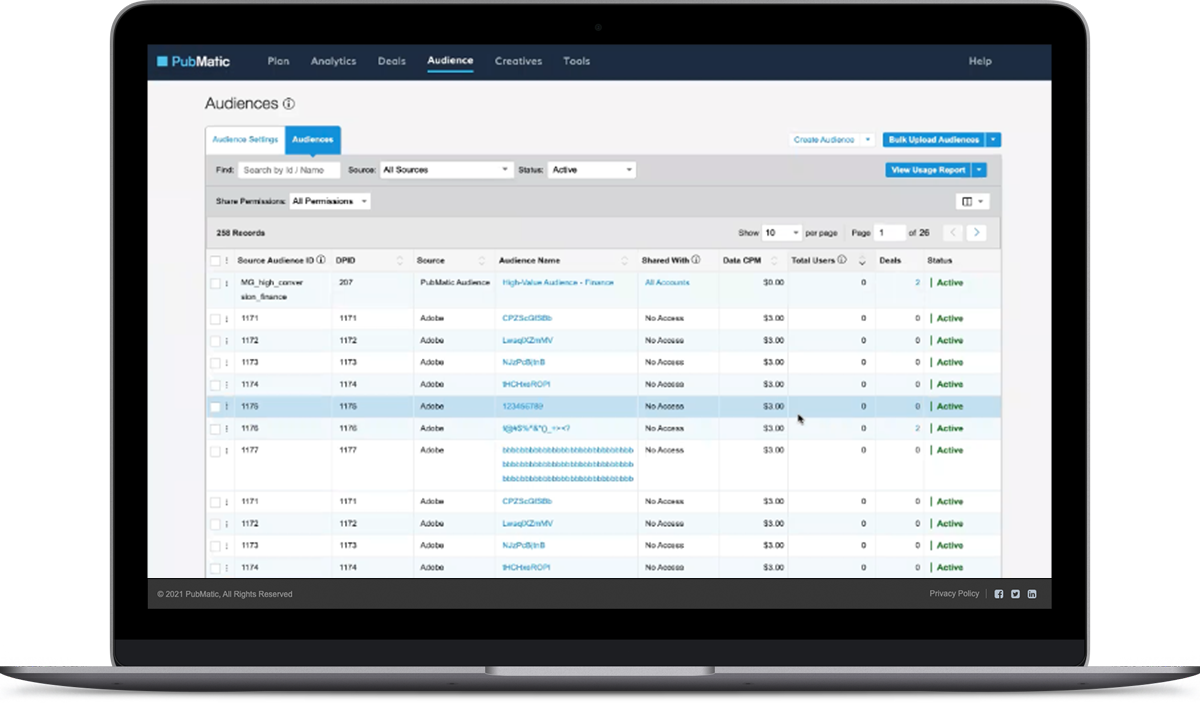Click the View Usage Report button
The width and height of the screenshot is (1200, 703).
(928, 170)
